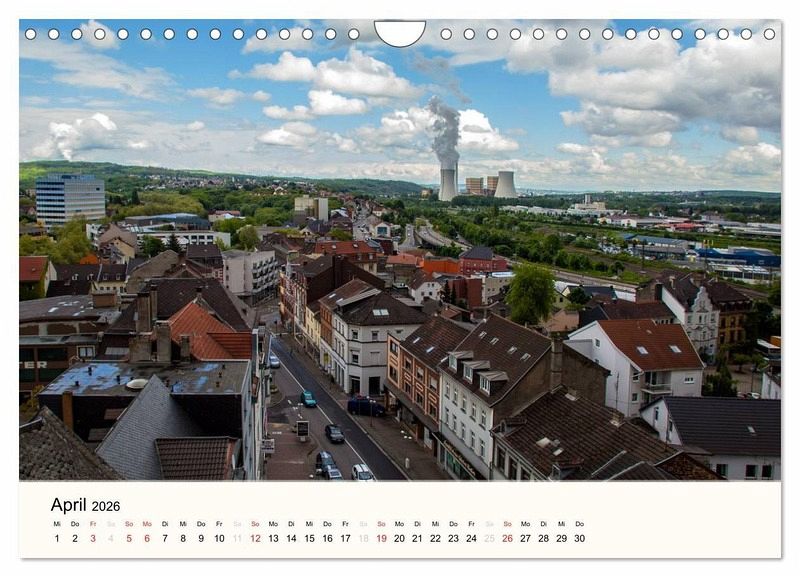
Task: Click the red Sunday date 19
Action: pyautogui.click(x=381, y=538)
